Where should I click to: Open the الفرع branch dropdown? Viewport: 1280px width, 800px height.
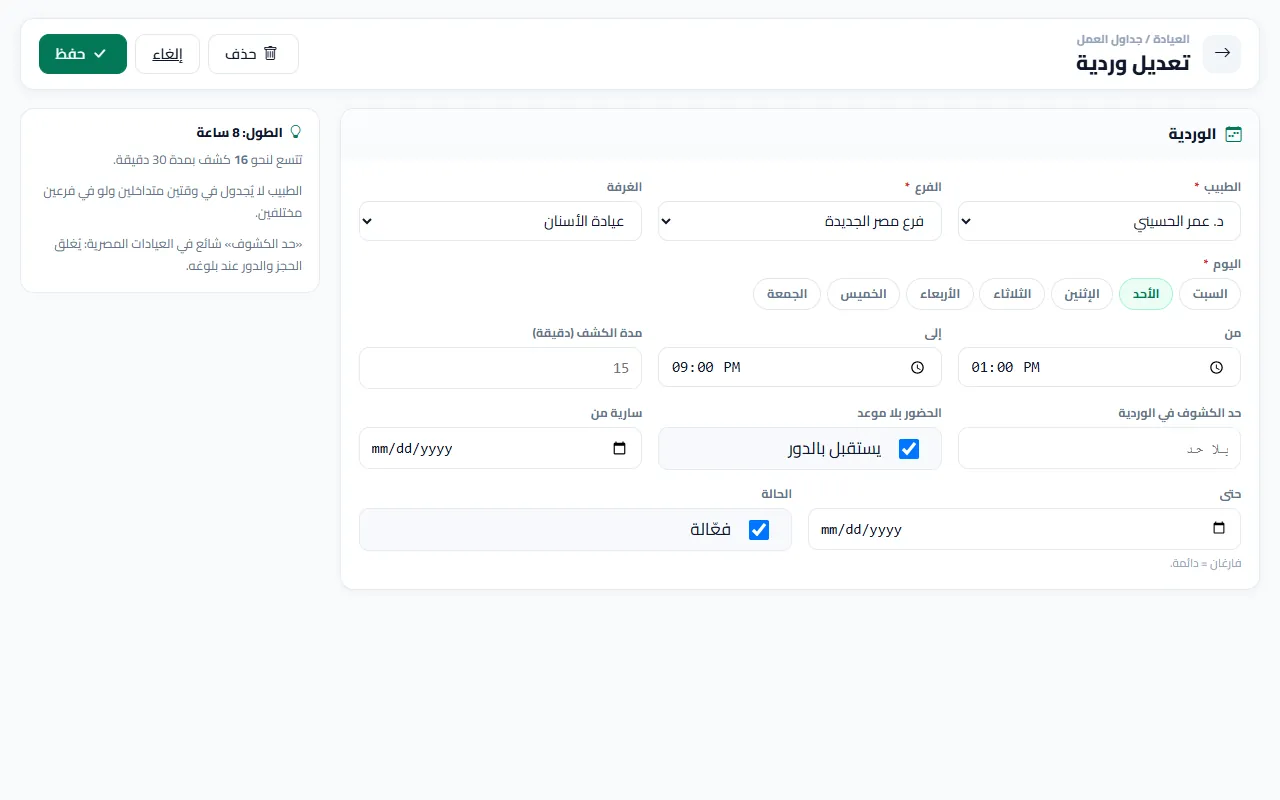(x=800, y=221)
